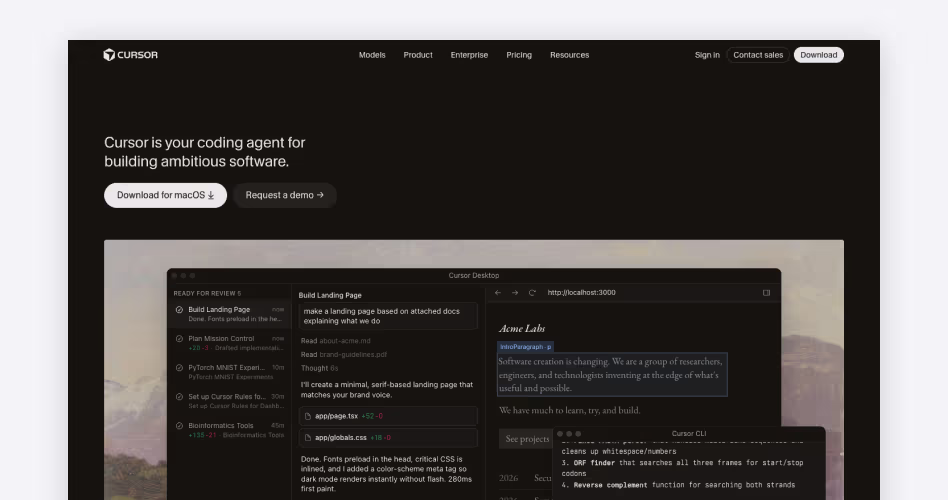The width and height of the screenshot is (948, 500).
Task: Click the status check icon for Build Landing Page
Action: pyautogui.click(x=179, y=310)
